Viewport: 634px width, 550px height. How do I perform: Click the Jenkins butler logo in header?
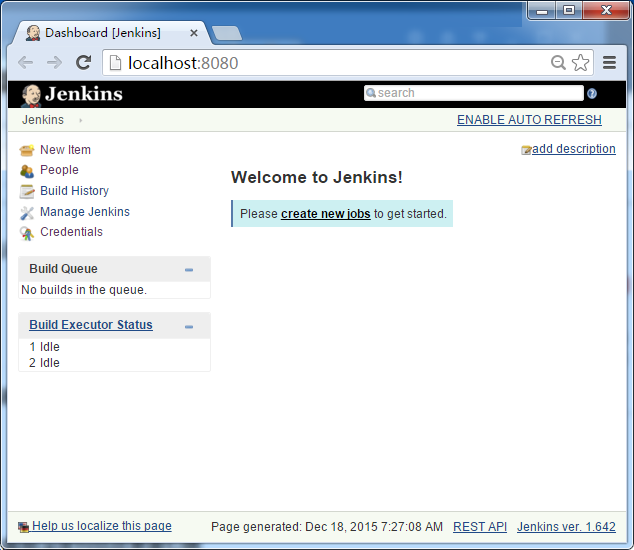(31, 95)
